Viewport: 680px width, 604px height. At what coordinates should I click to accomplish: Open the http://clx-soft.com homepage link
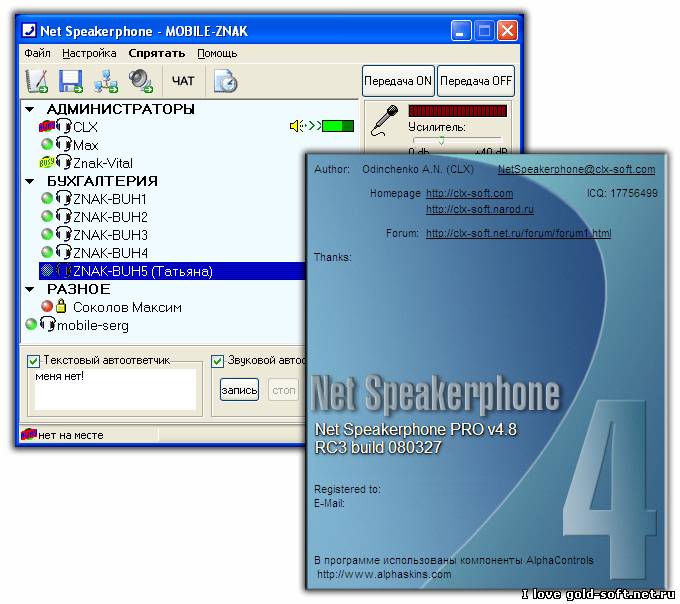pyautogui.click(x=469, y=193)
